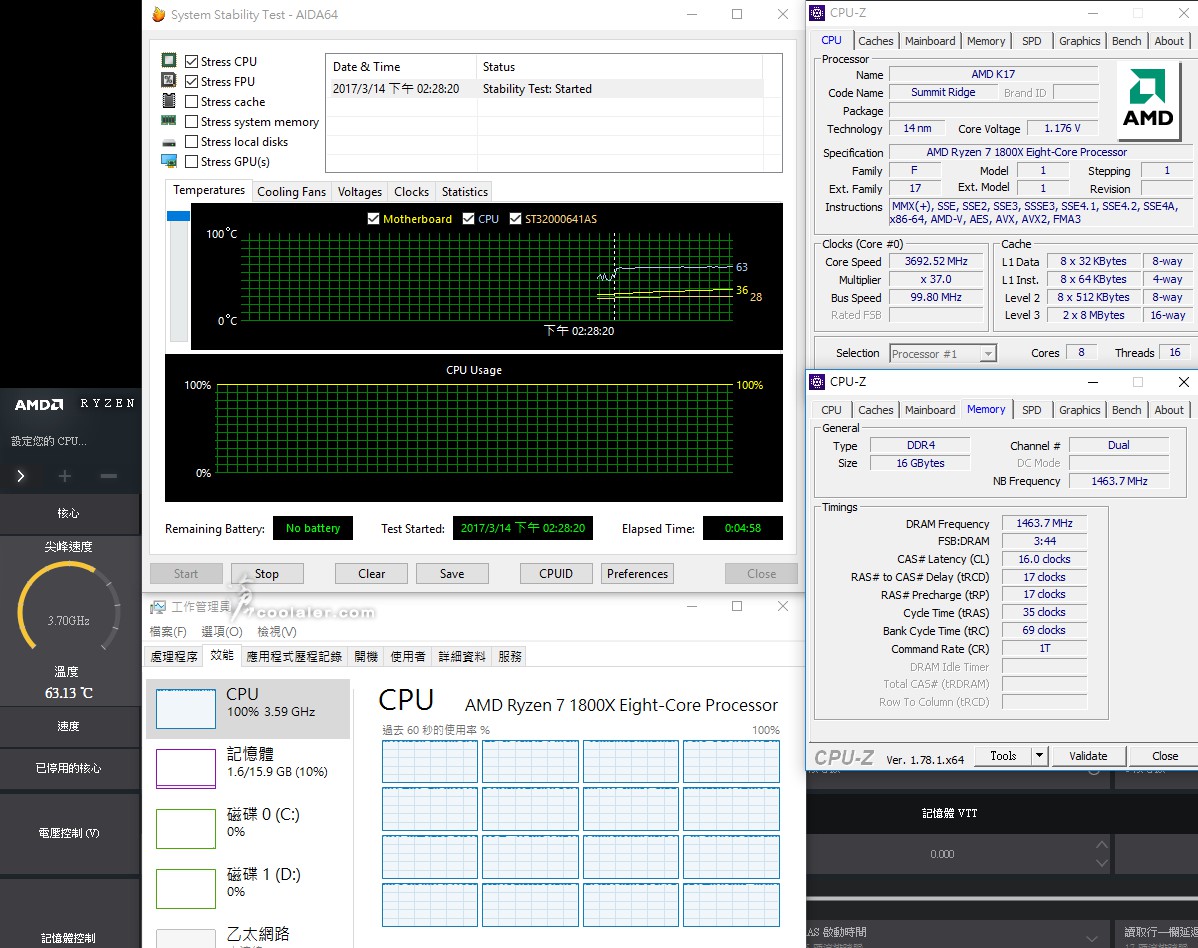The width and height of the screenshot is (1198, 948).
Task: Stop the stability test
Action: pyautogui.click(x=267, y=574)
